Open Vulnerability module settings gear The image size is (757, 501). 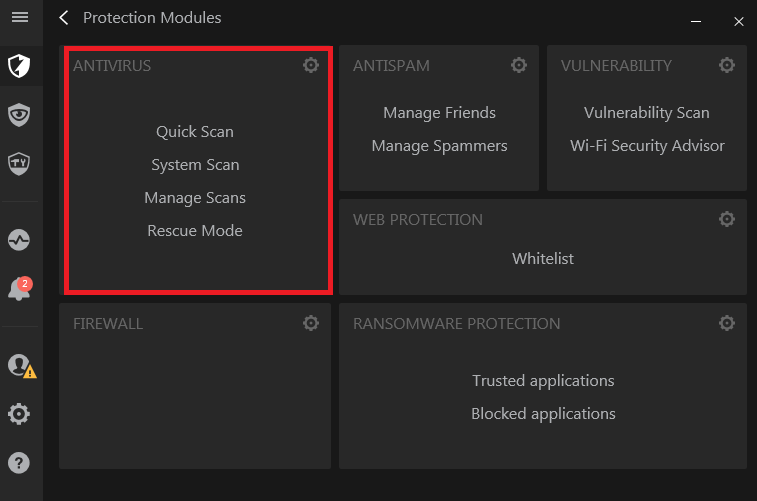click(x=727, y=65)
